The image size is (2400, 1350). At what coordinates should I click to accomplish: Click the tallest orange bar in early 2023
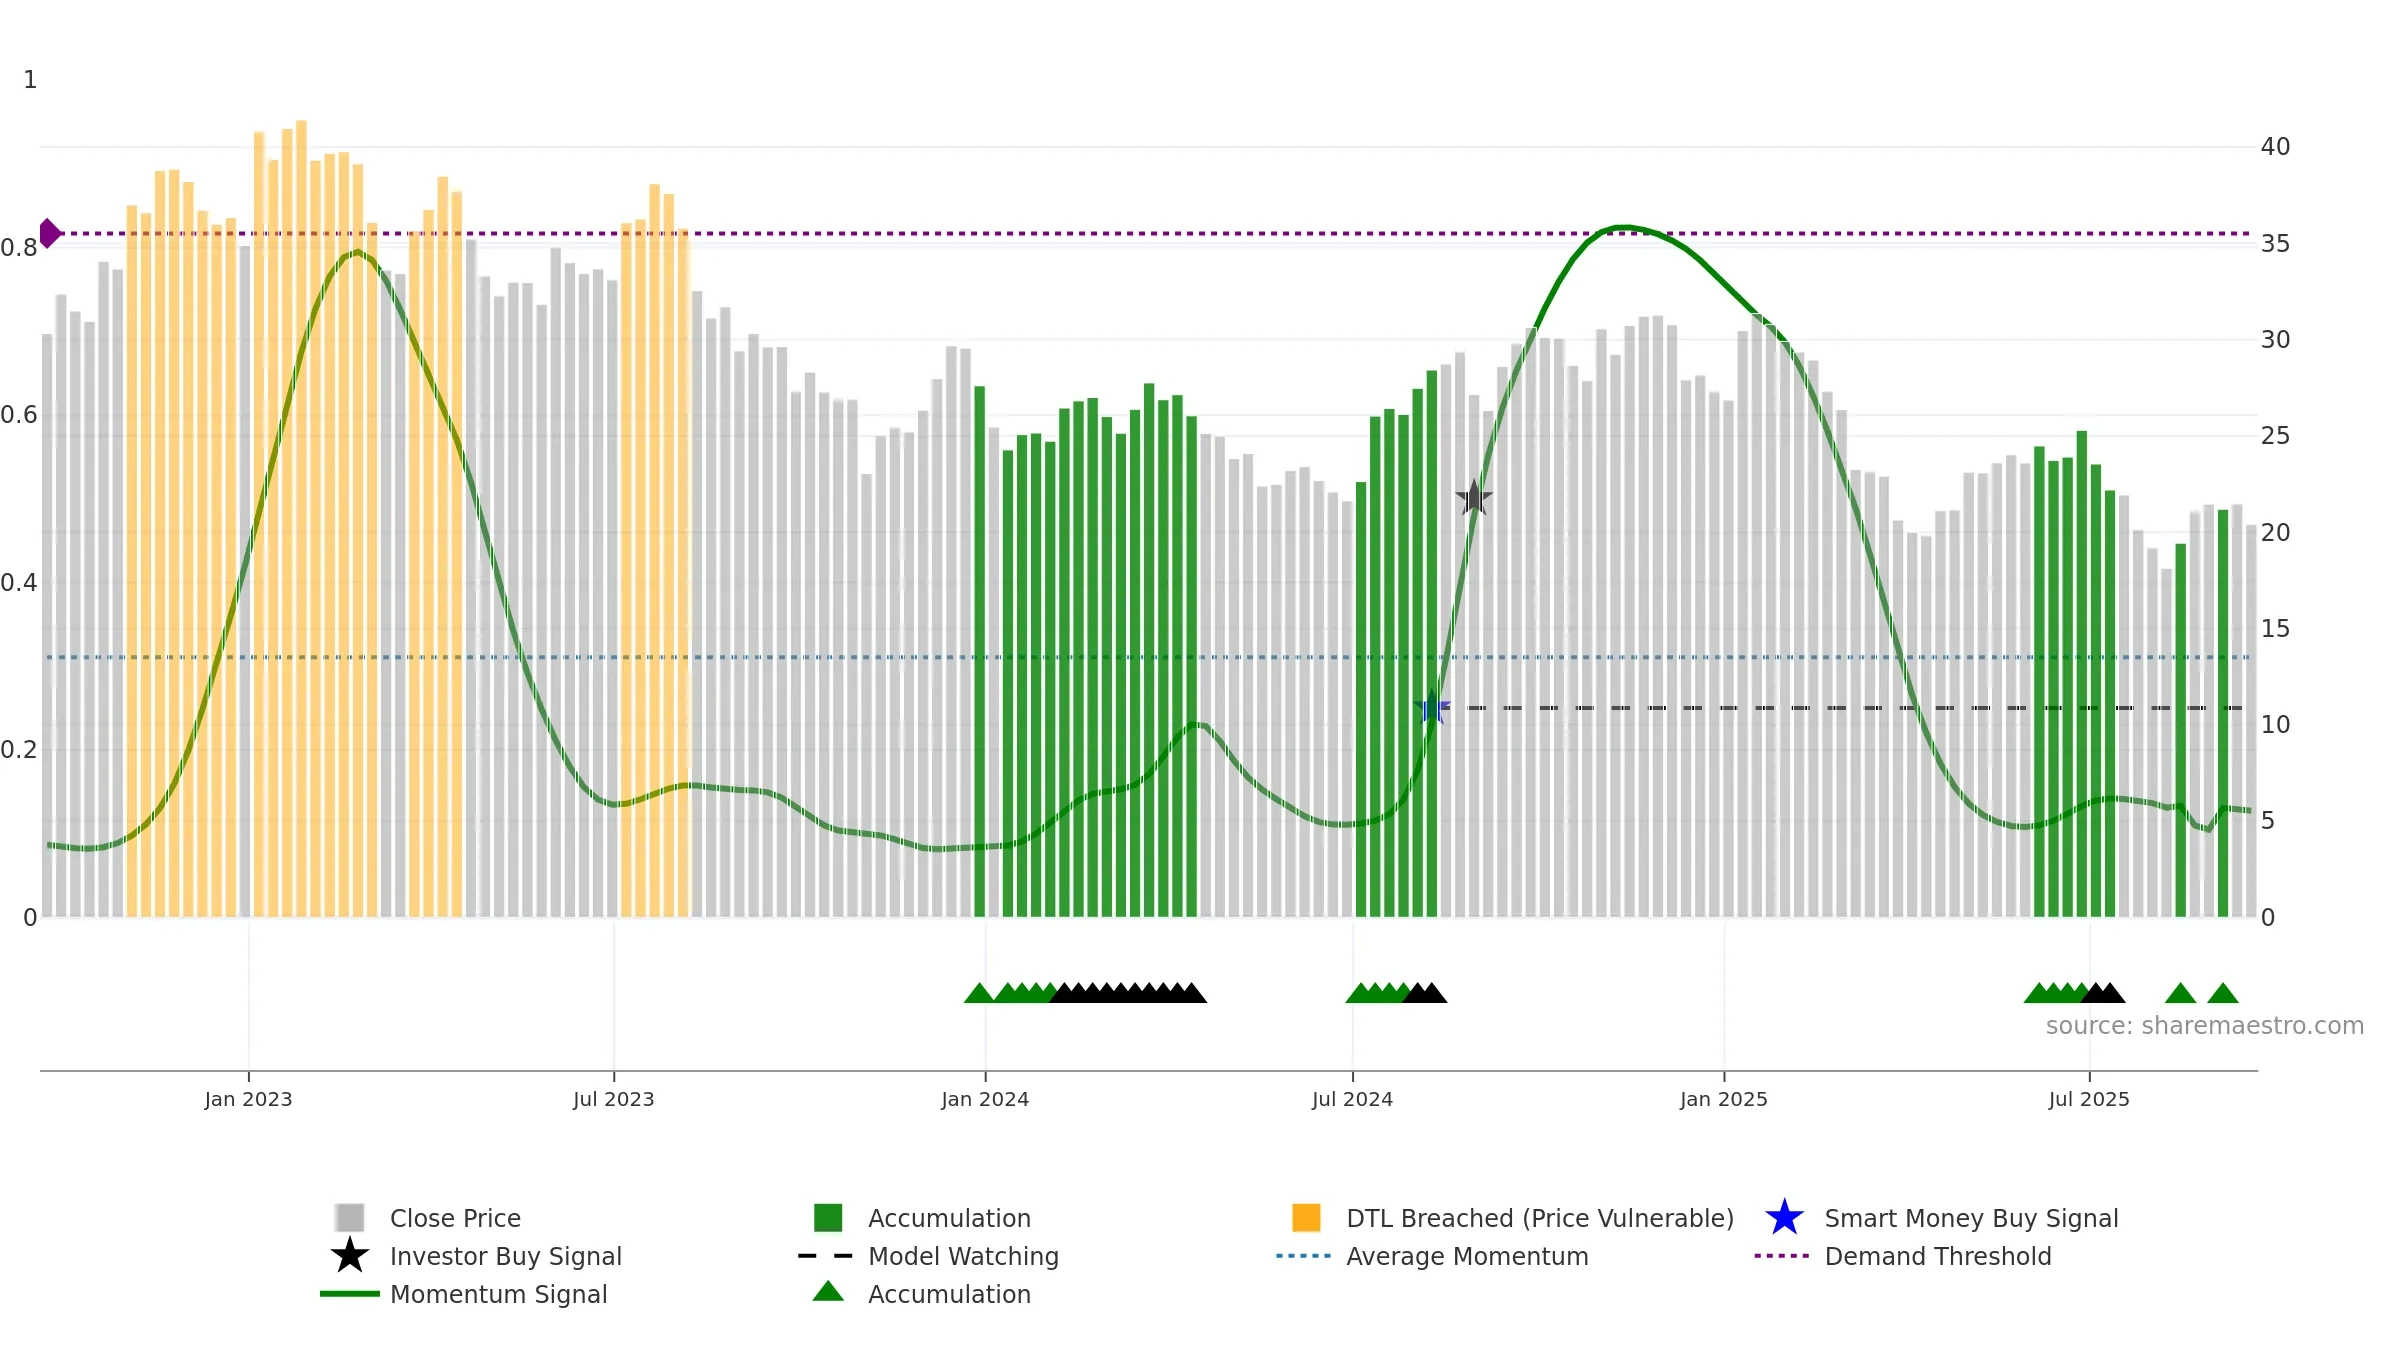click(x=301, y=518)
